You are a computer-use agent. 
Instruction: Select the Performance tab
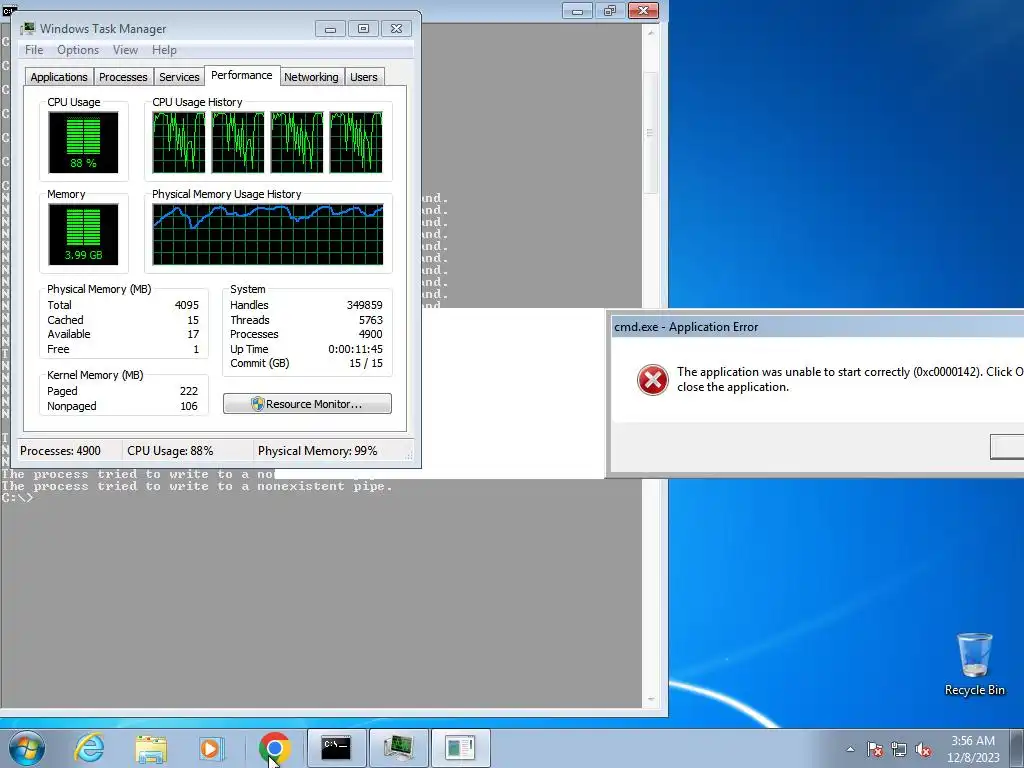[242, 76]
